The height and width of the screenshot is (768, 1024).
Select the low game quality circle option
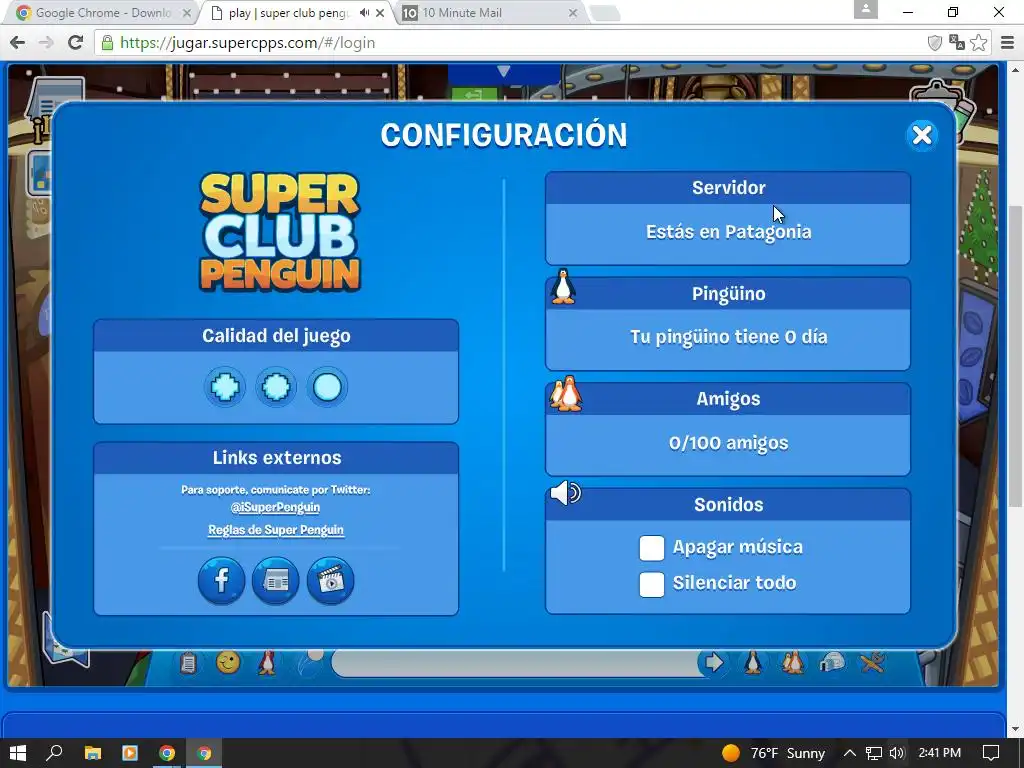click(327, 387)
